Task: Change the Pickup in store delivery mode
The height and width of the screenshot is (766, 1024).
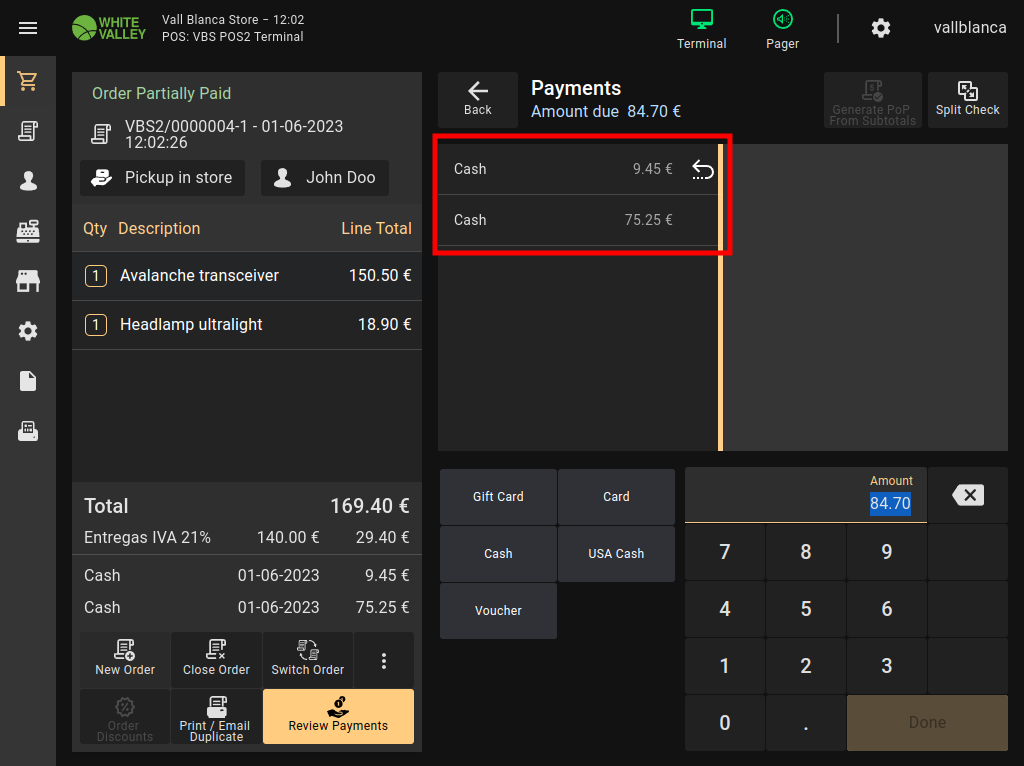Action: (x=163, y=178)
